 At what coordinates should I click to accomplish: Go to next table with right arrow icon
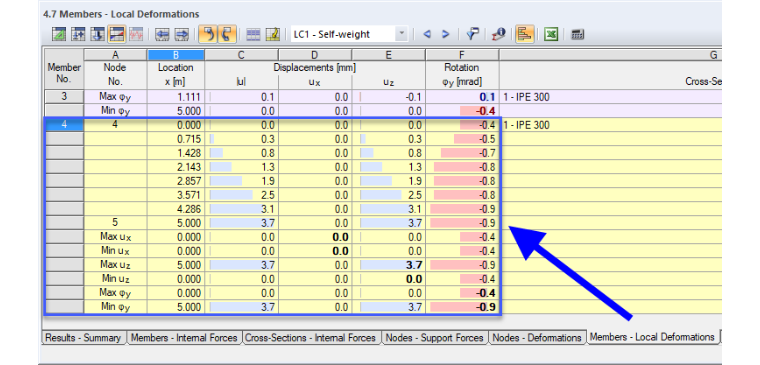[181, 34]
